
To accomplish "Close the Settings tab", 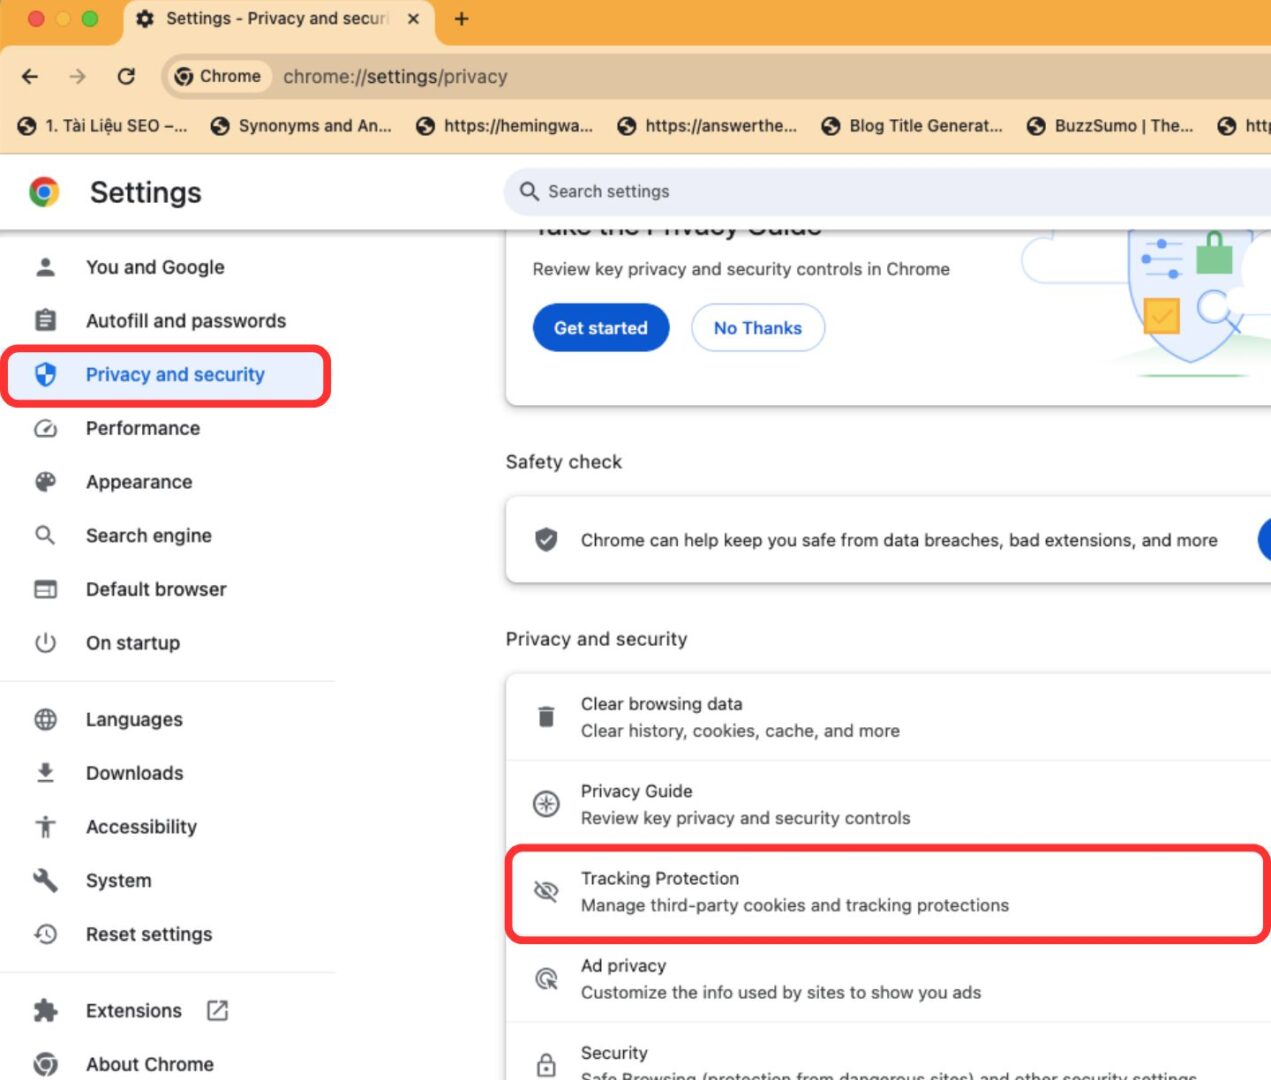I will click(413, 19).
